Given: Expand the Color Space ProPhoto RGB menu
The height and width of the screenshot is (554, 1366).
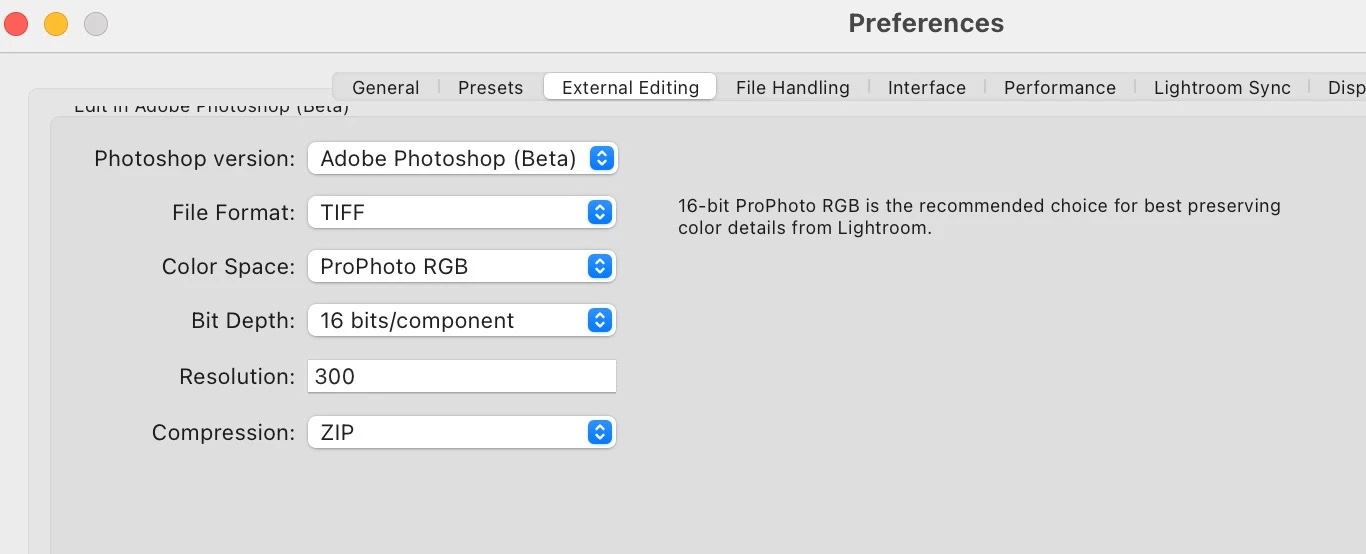Looking at the screenshot, I should tap(462, 266).
